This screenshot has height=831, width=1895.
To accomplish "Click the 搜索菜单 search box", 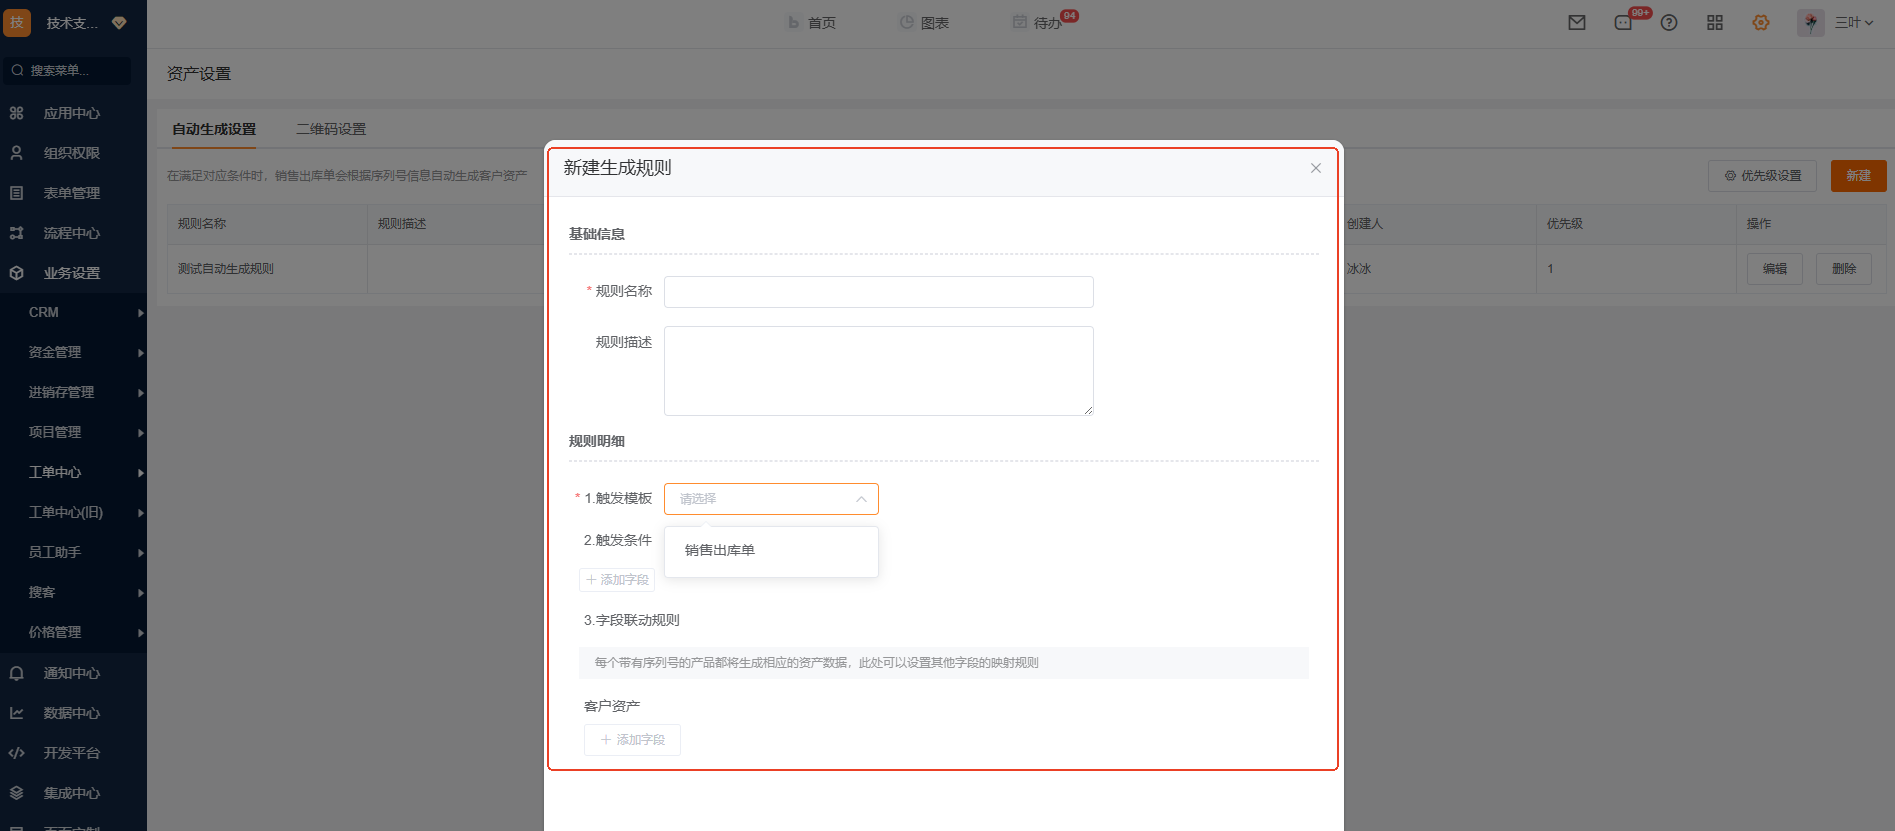I will tap(68, 71).
